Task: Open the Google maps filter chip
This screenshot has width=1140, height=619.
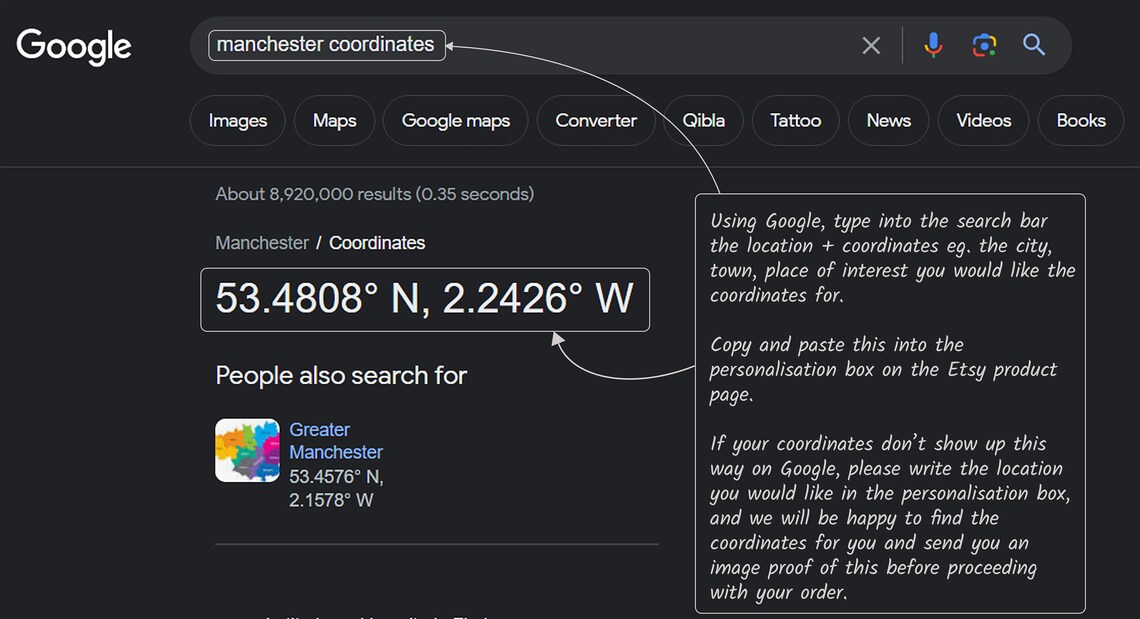Action: click(x=456, y=121)
